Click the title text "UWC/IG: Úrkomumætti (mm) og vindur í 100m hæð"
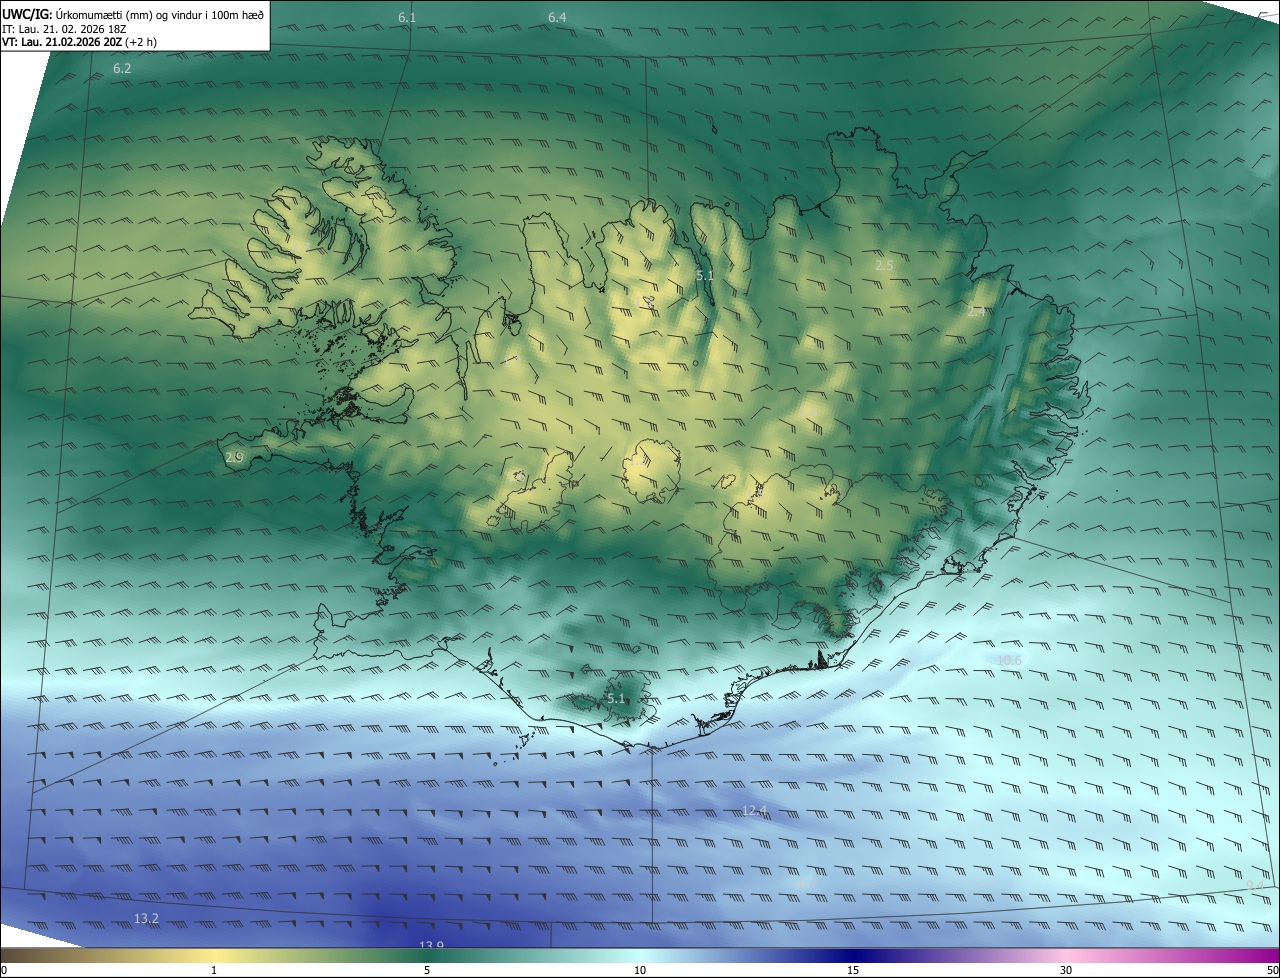 coord(134,14)
